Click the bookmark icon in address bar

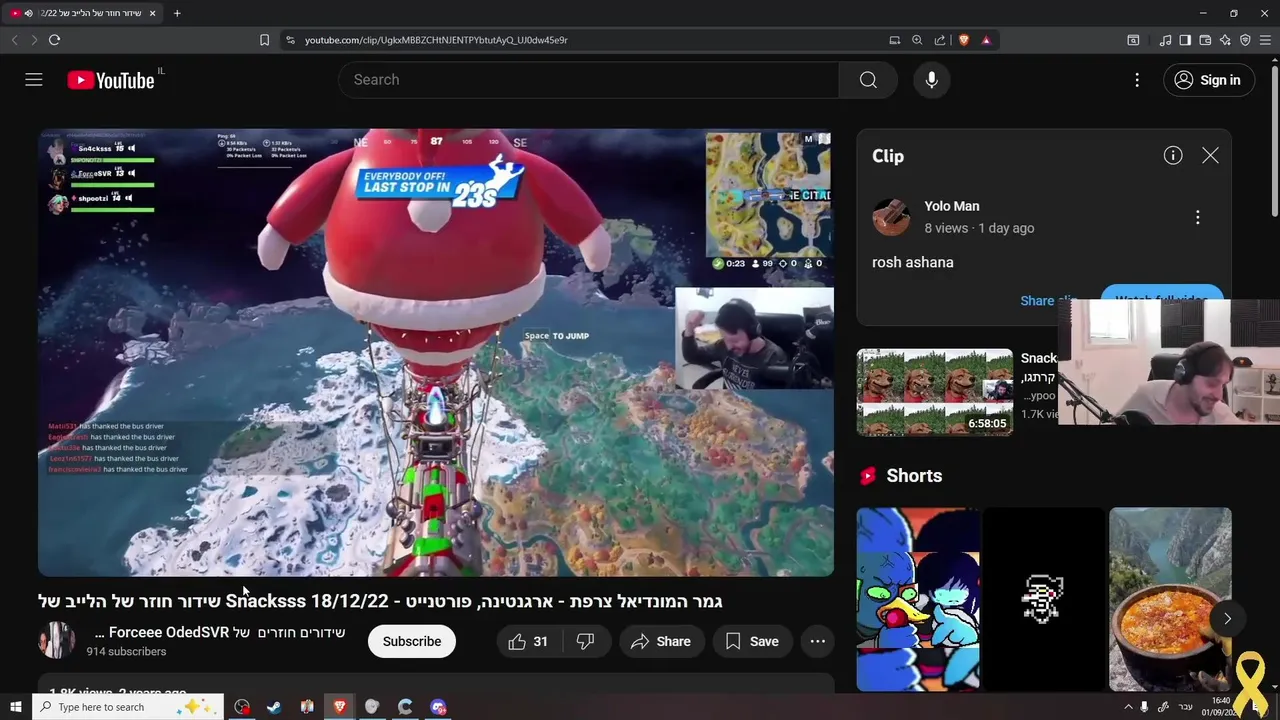tap(264, 40)
